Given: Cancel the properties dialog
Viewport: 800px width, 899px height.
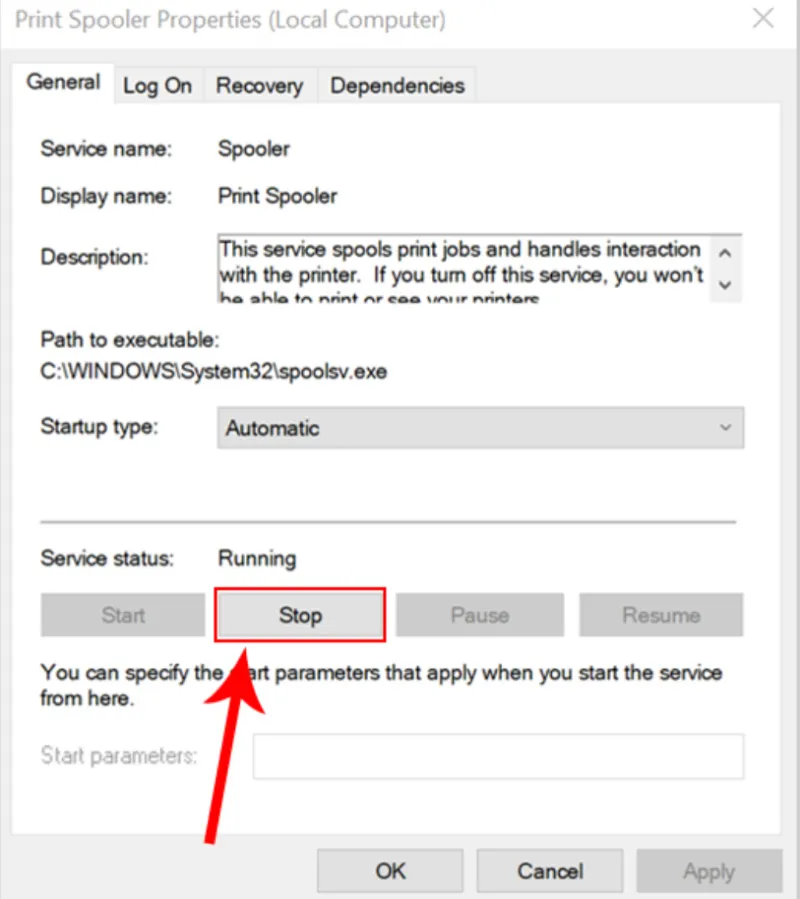Looking at the screenshot, I should [x=550, y=871].
